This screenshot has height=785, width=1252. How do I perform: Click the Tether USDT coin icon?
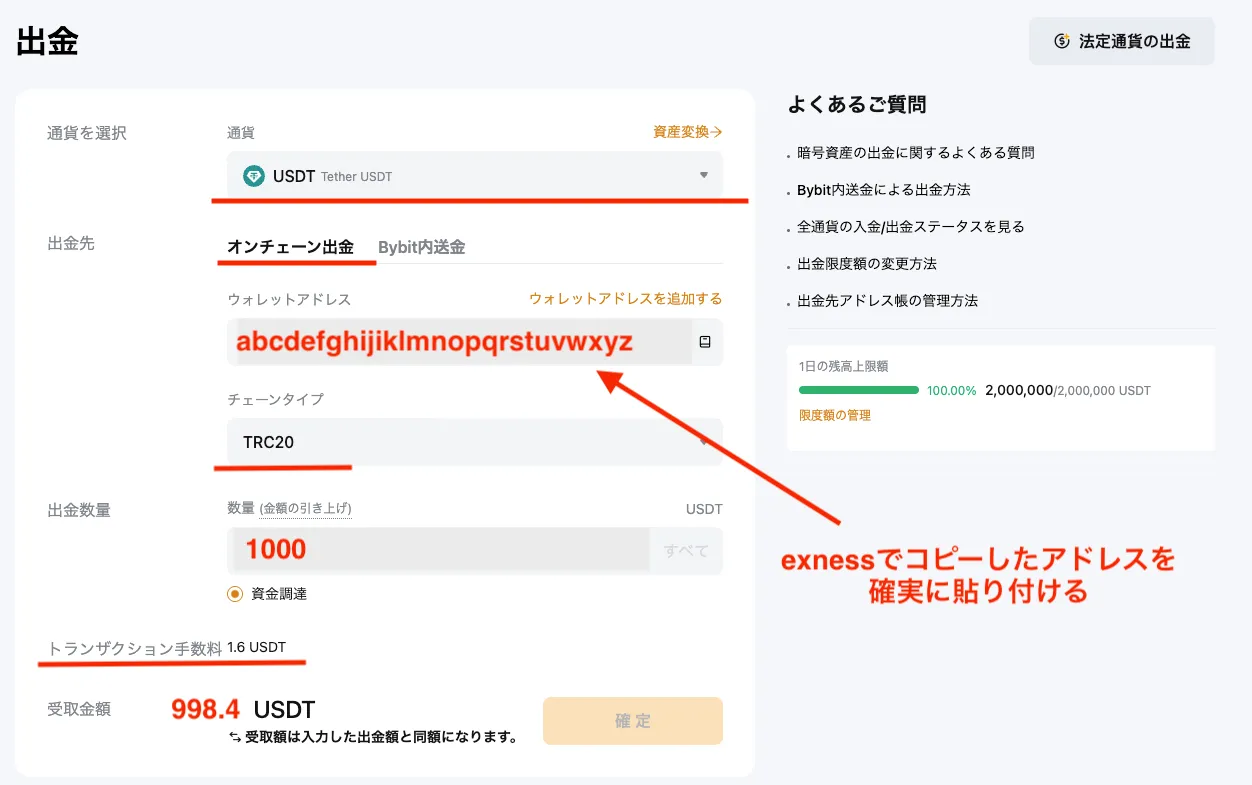coord(254,176)
